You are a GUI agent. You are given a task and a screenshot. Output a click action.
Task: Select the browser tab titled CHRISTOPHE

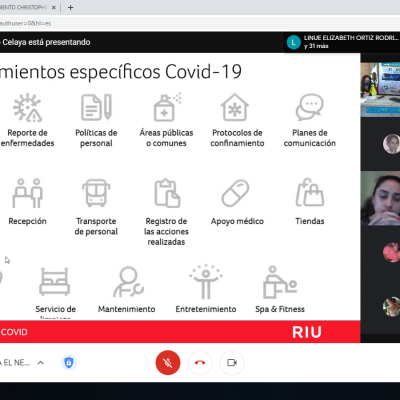coord(29,7)
